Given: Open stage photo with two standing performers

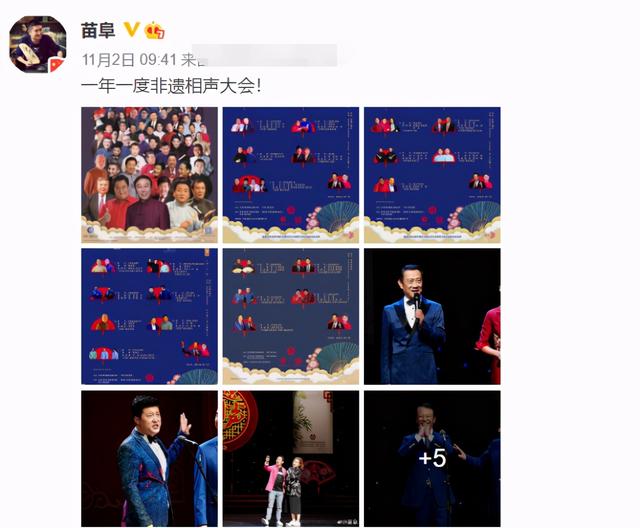Looking at the screenshot, I should tap(291, 458).
